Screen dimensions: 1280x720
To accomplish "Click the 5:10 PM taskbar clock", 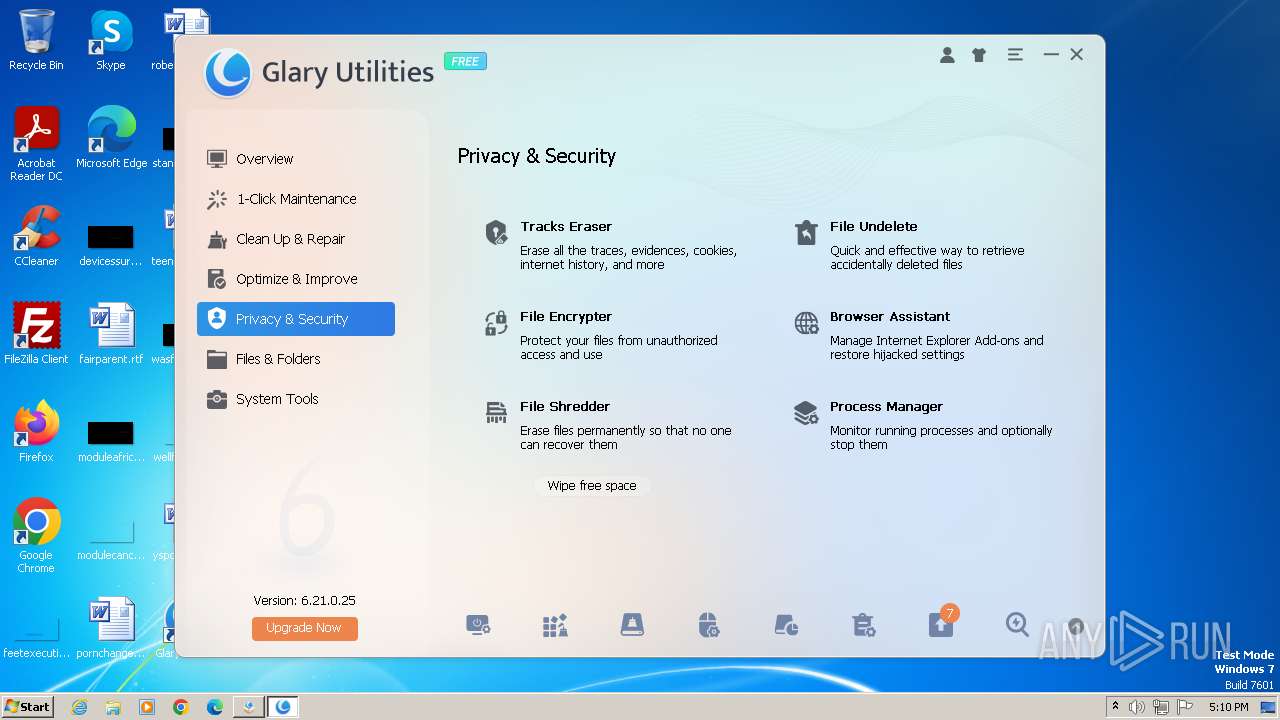I will tap(1228, 707).
